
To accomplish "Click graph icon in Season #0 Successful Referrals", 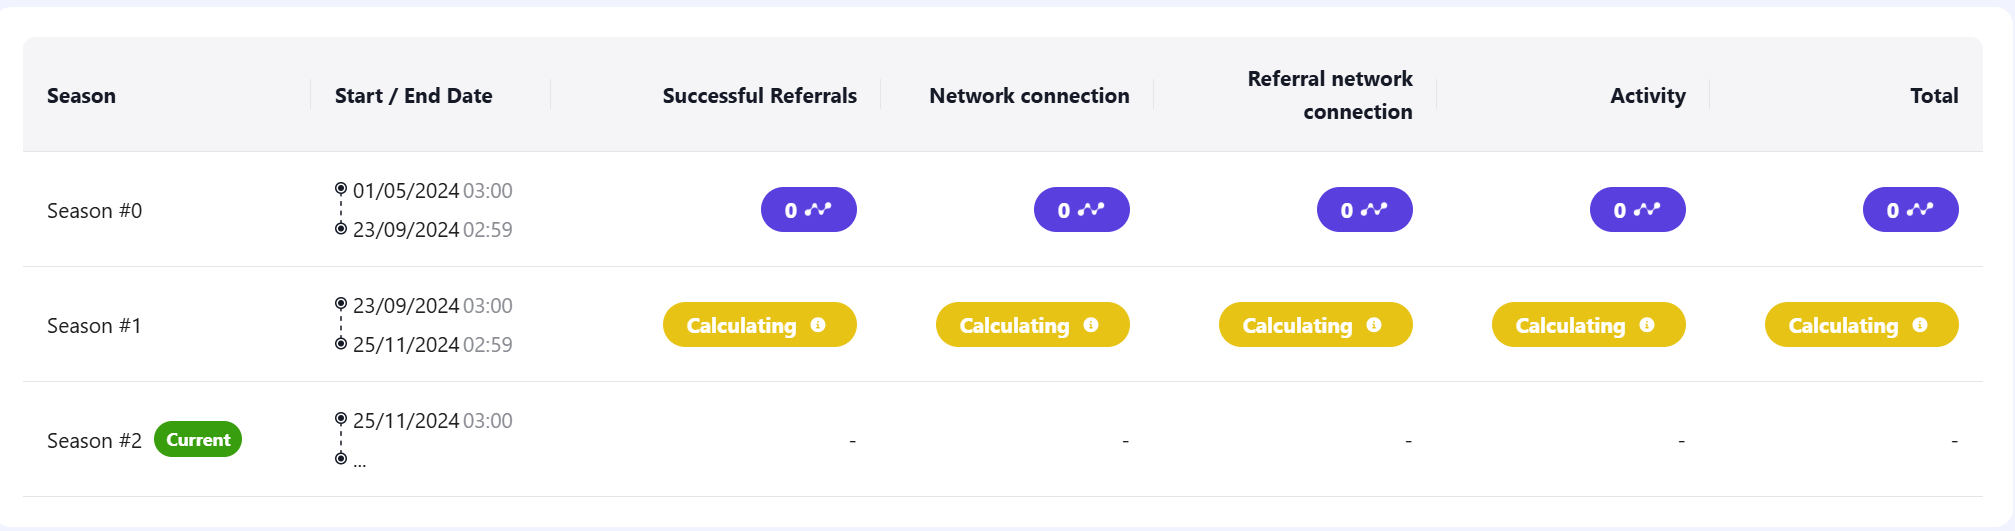I will coord(820,210).
